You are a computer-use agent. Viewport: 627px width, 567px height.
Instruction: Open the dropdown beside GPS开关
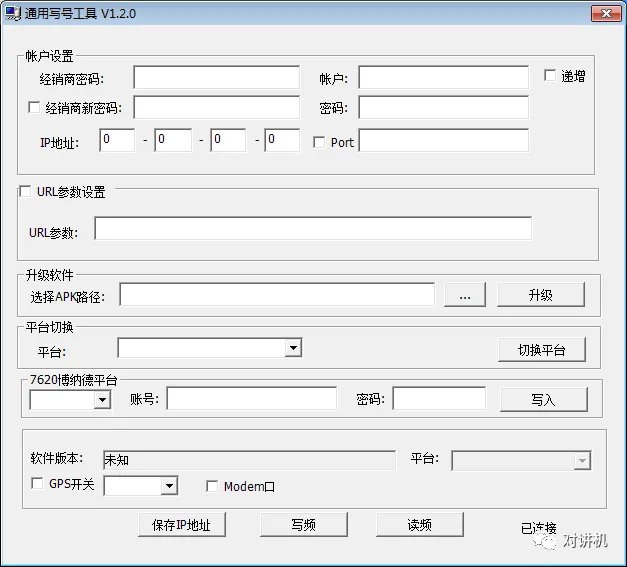pos(170,486)
